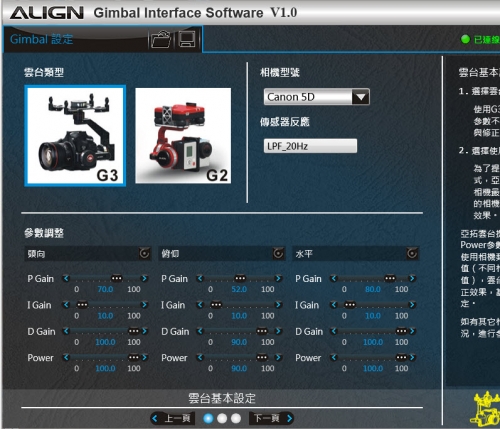Click the floppy disk save icon

(187, 39)
